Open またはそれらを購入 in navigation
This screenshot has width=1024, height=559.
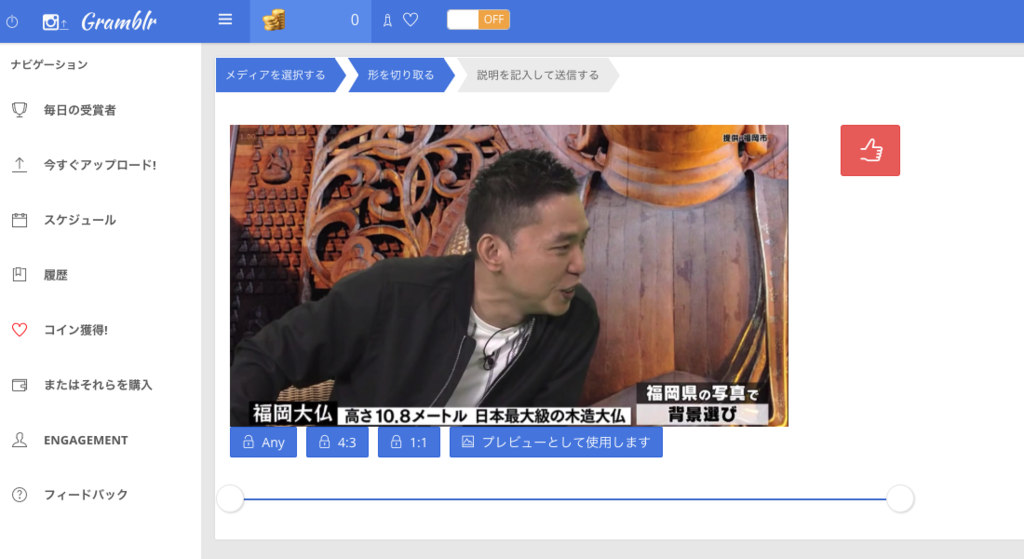pyautogui.click(x=98, y=385)
